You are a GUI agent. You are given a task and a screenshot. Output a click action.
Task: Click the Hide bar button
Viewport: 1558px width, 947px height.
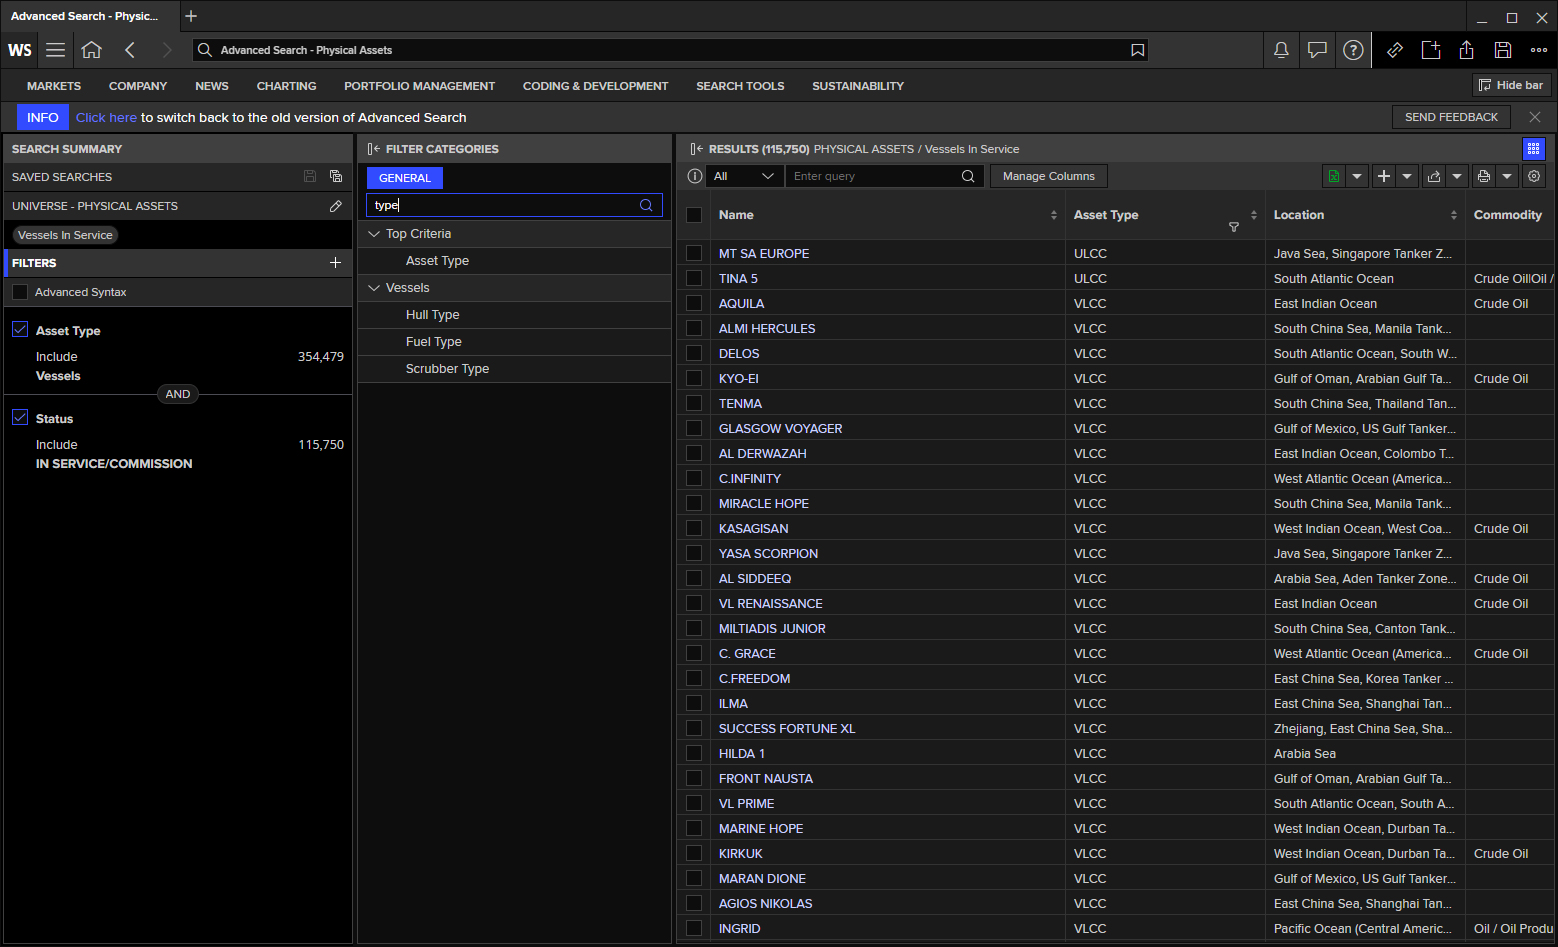click(1511, 85)
